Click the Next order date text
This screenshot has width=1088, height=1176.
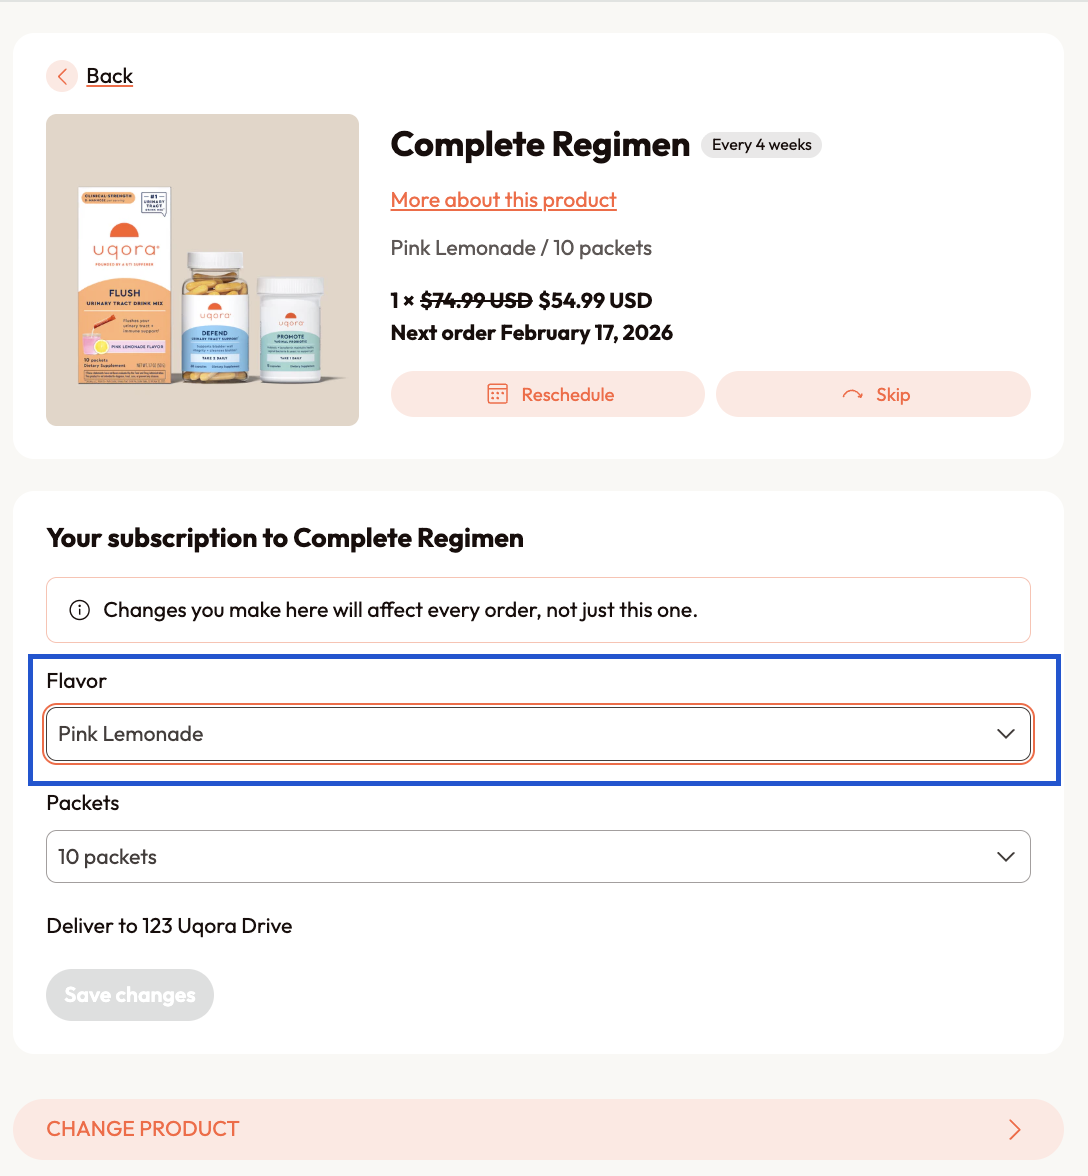pos(532,333)
